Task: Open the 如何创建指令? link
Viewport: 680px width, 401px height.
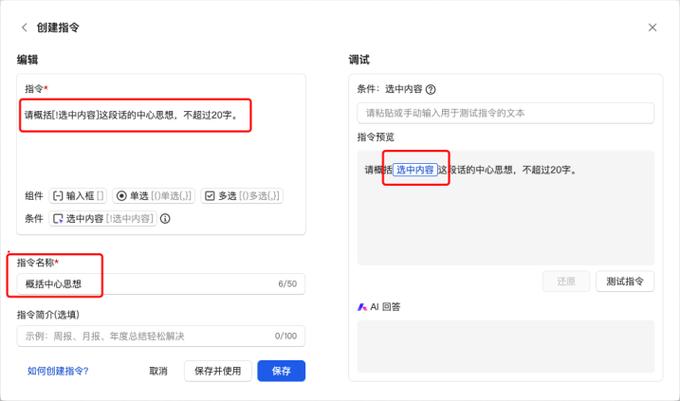Action: (58, 371)
